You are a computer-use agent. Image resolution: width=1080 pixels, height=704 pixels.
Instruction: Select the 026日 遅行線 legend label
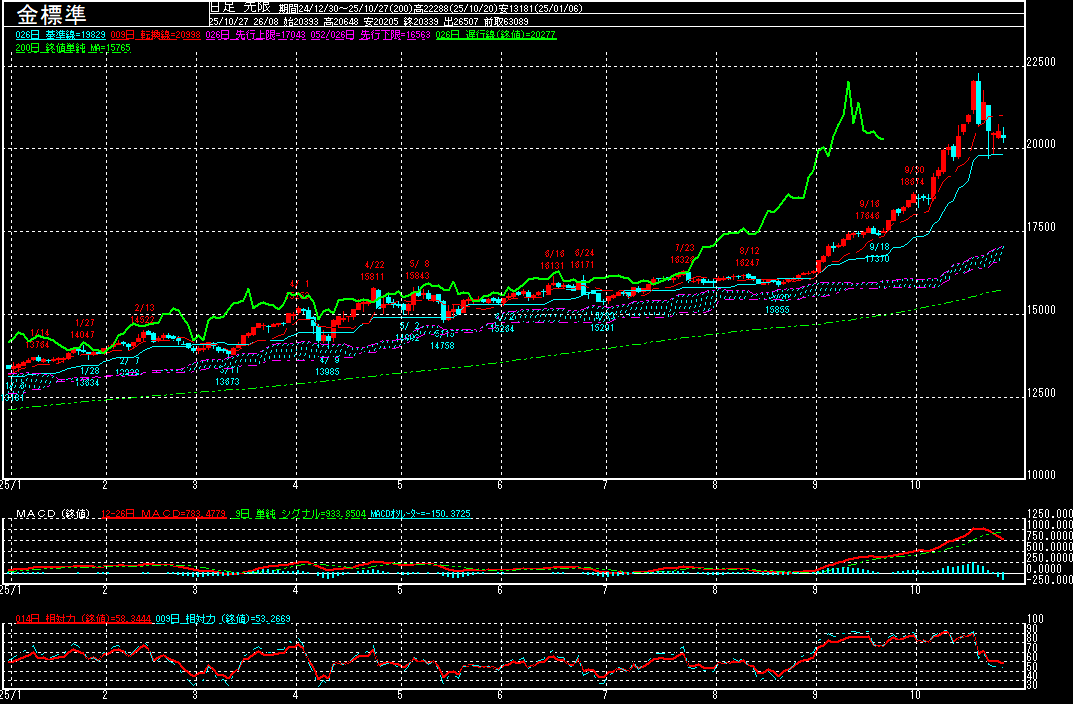click(496, 34)
